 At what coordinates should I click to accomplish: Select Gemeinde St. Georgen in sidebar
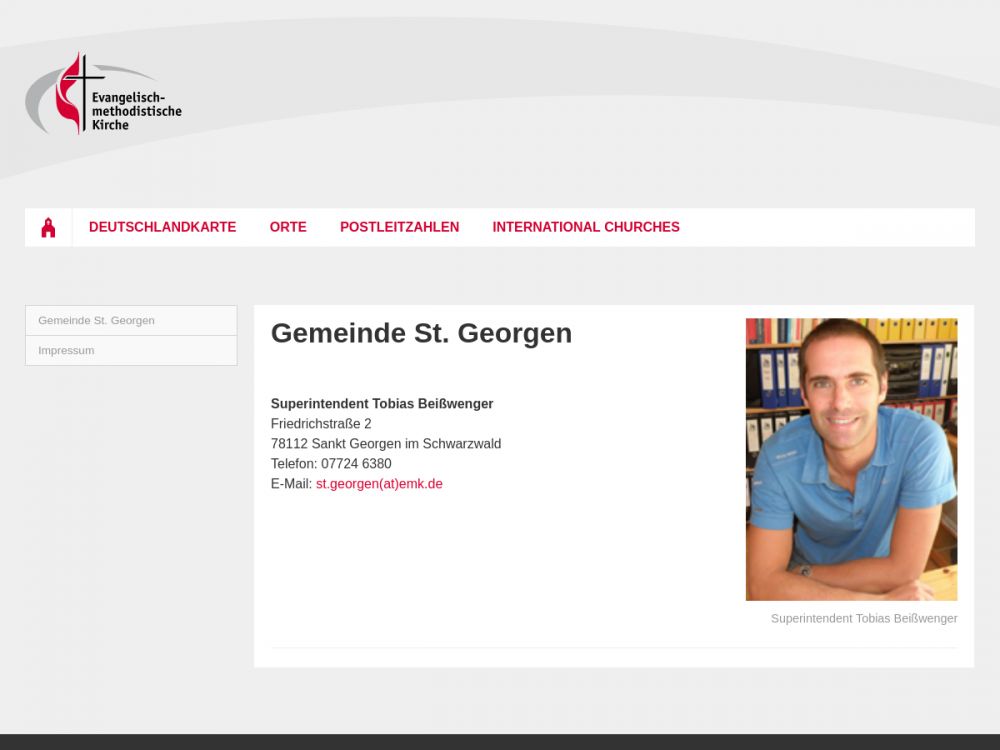[x=131, y=320]
